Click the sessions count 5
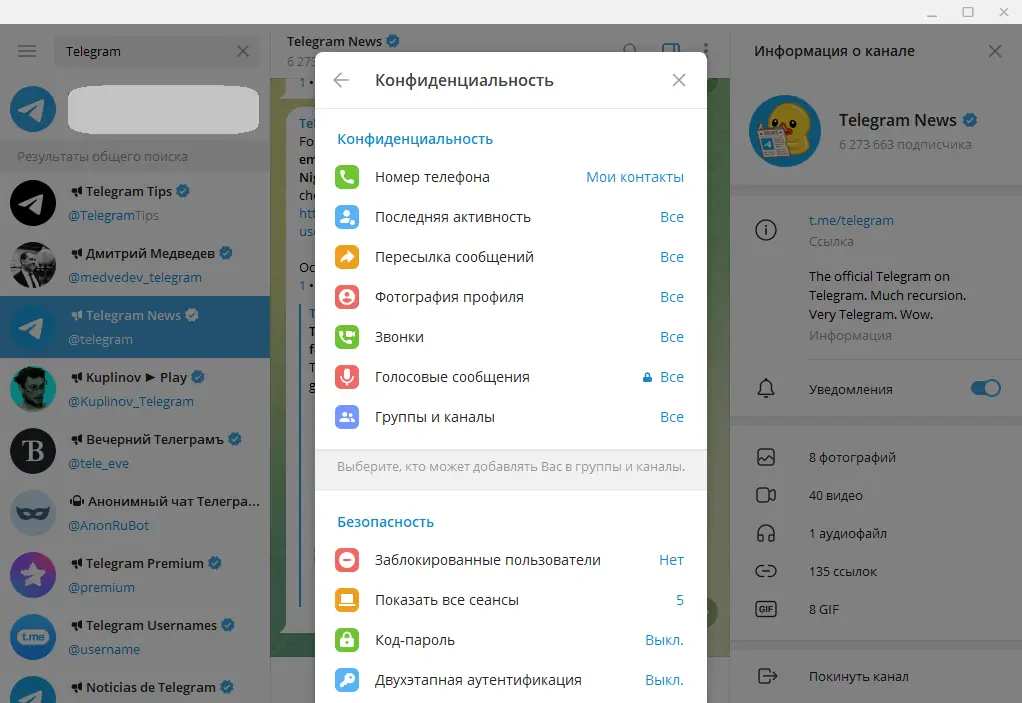 pyautogui.click(x=680, y=600)
